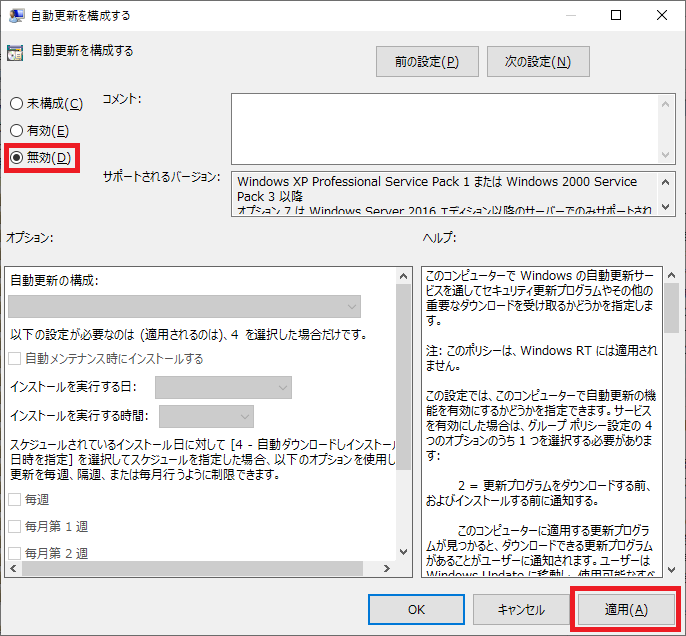This screenshot has width=686, height=636.
Task: Click options panel horizontal scroll left arrow
Action: coord(13,569)
